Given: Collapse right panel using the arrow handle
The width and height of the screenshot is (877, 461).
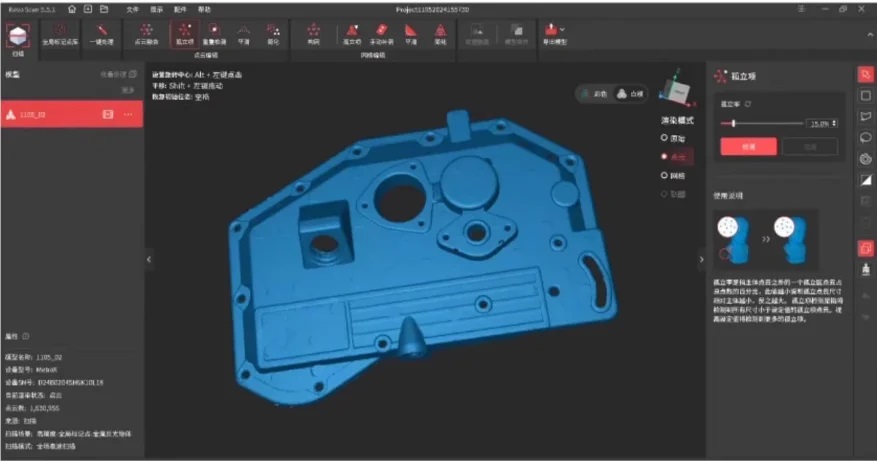Looking at the screenshot, I should point(700,259).
